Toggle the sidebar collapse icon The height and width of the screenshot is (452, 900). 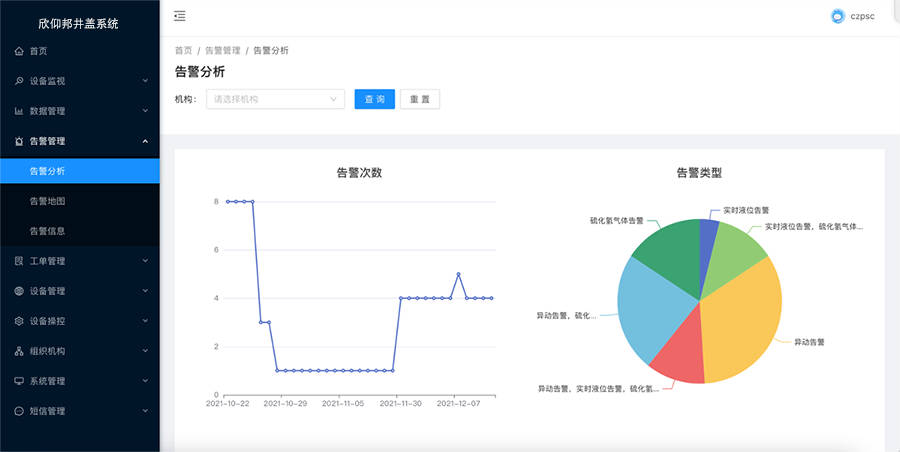(179, 16)
